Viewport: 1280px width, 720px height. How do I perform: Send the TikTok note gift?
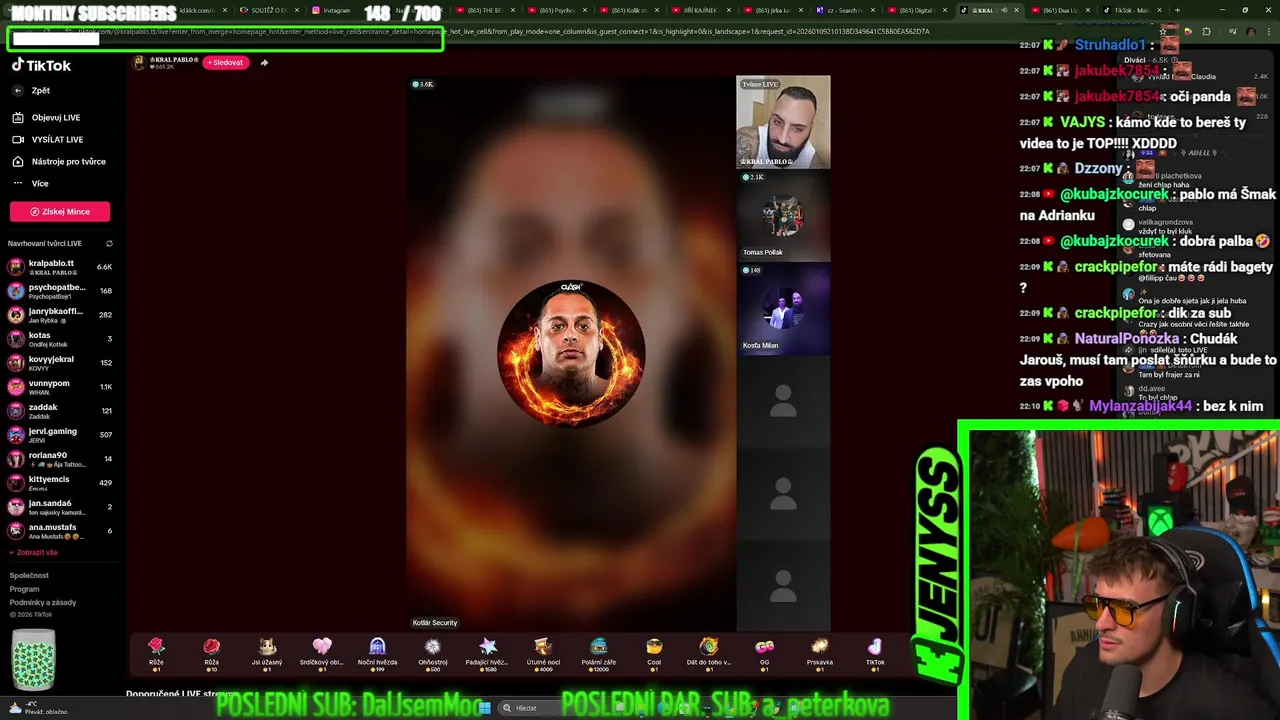pos(875,653)
